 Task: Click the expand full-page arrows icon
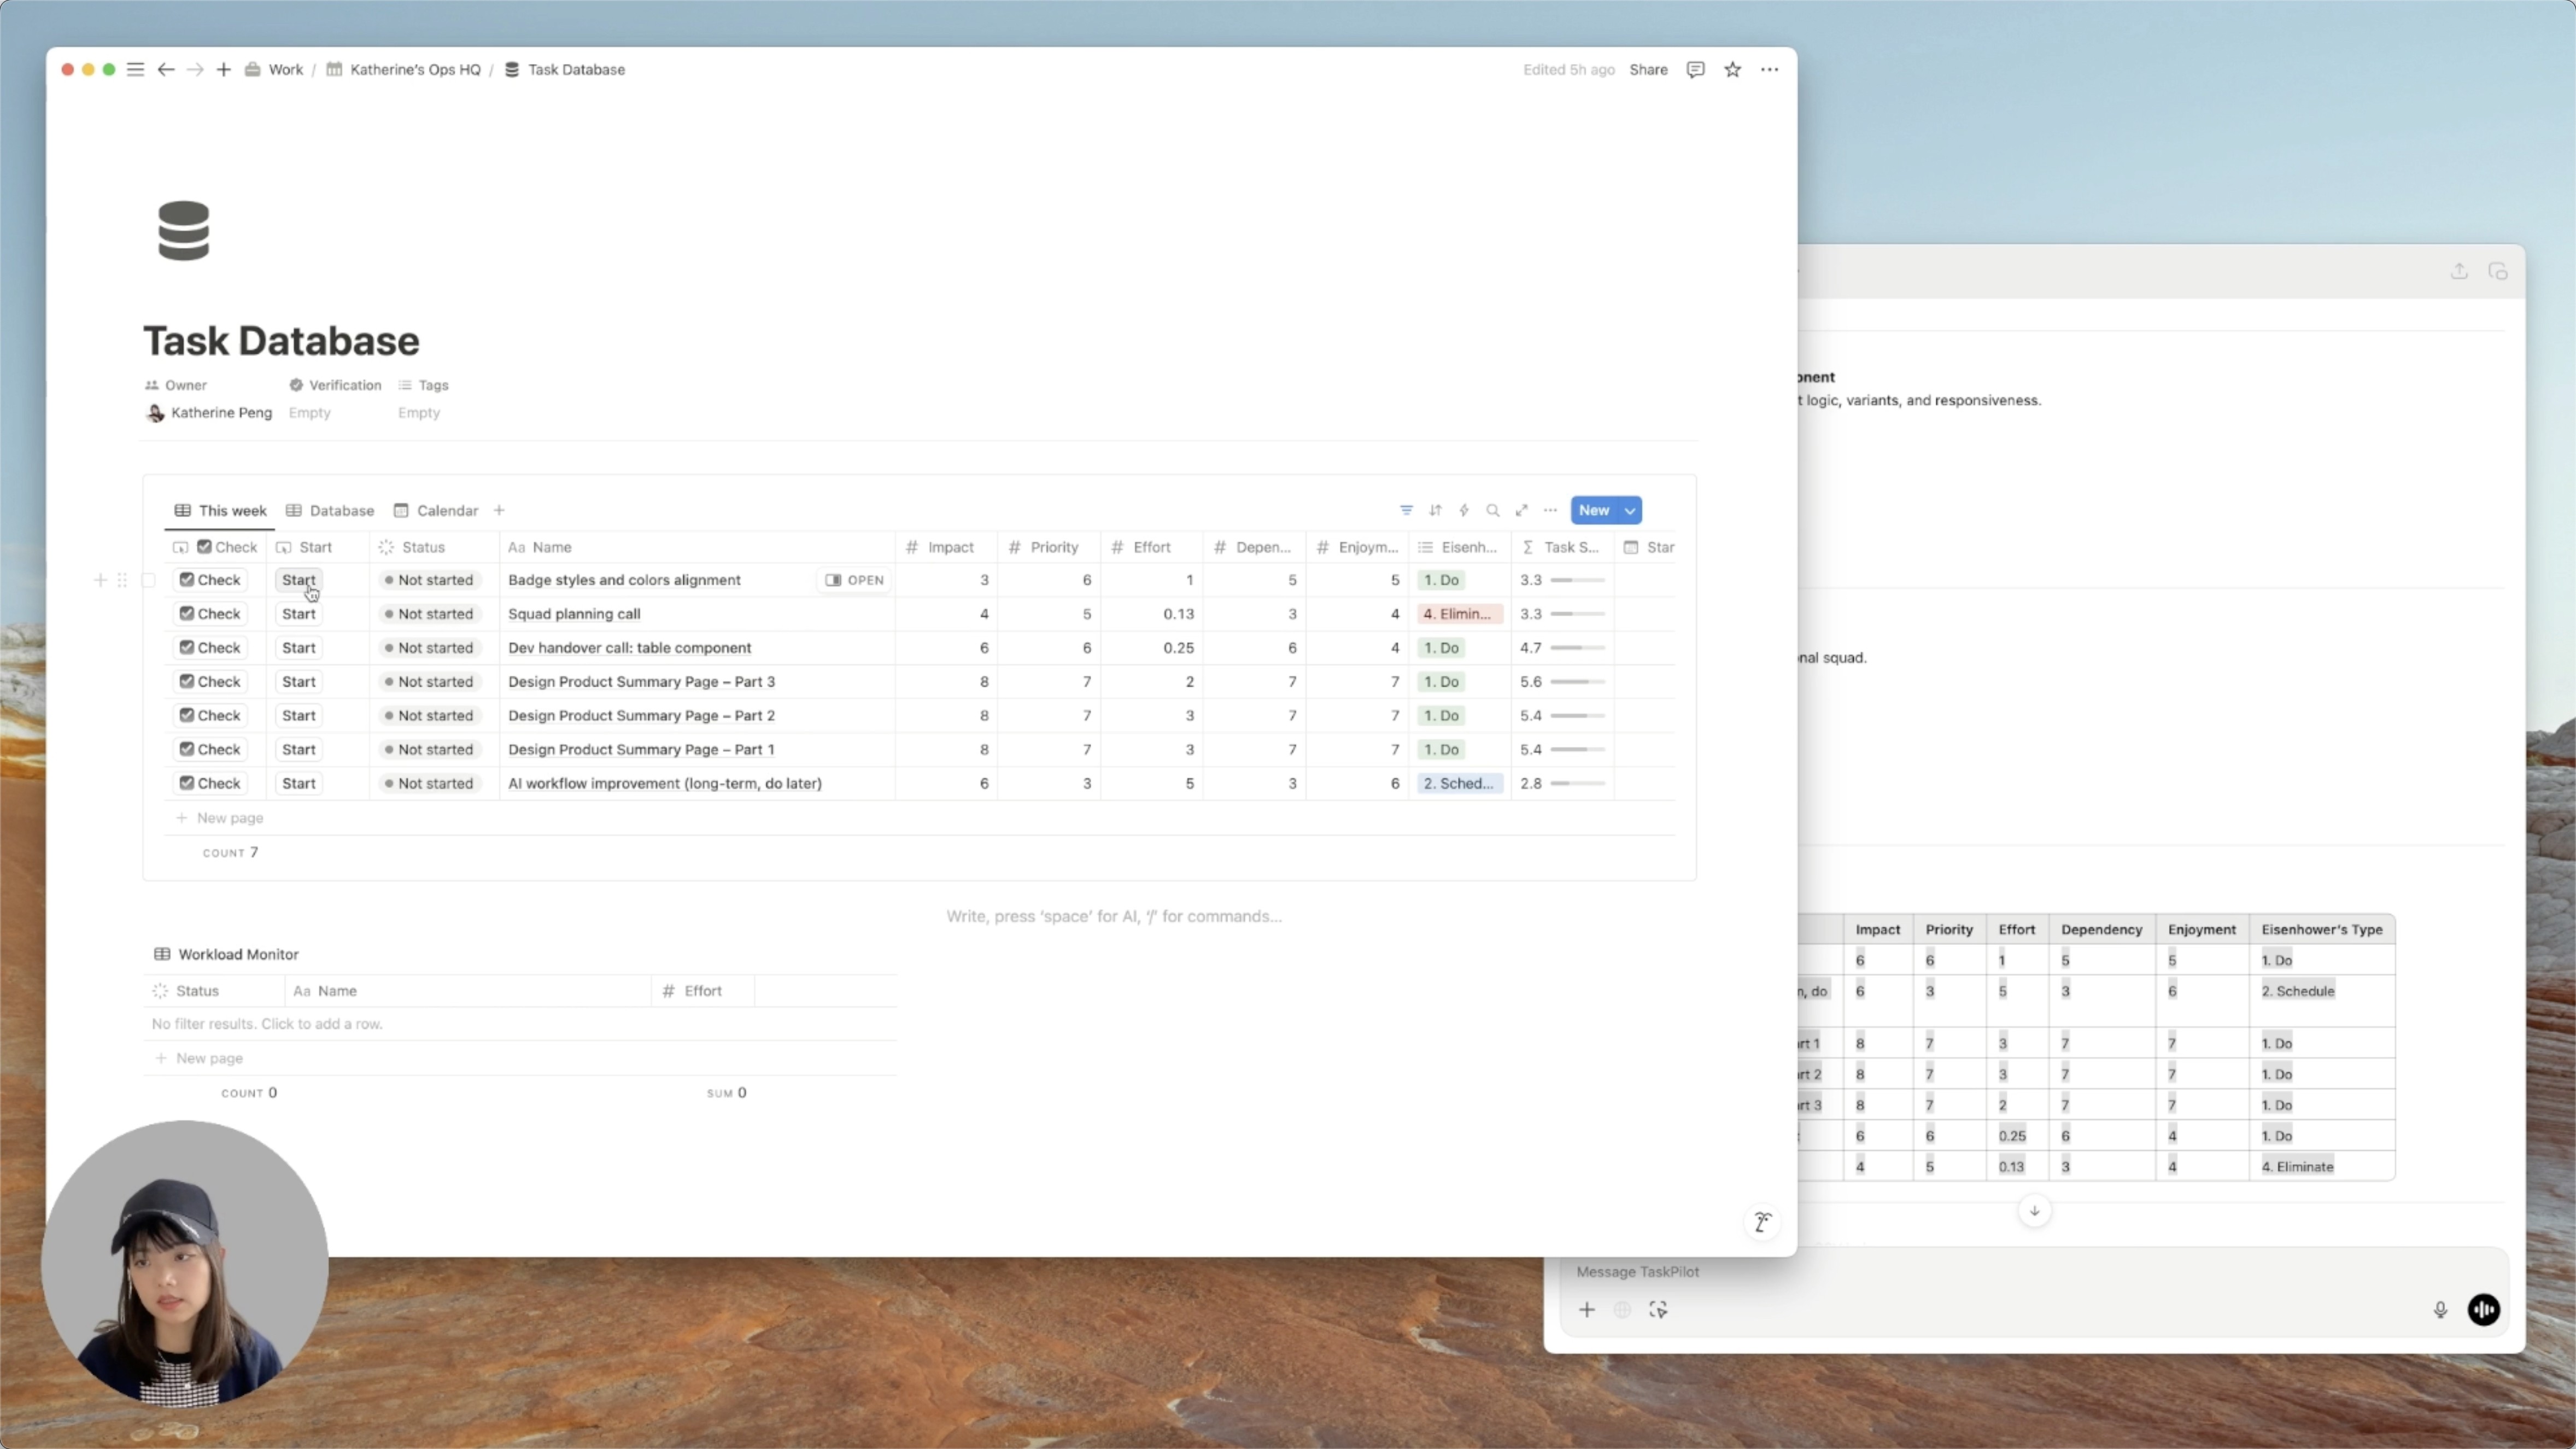[x=1522, y=510]
